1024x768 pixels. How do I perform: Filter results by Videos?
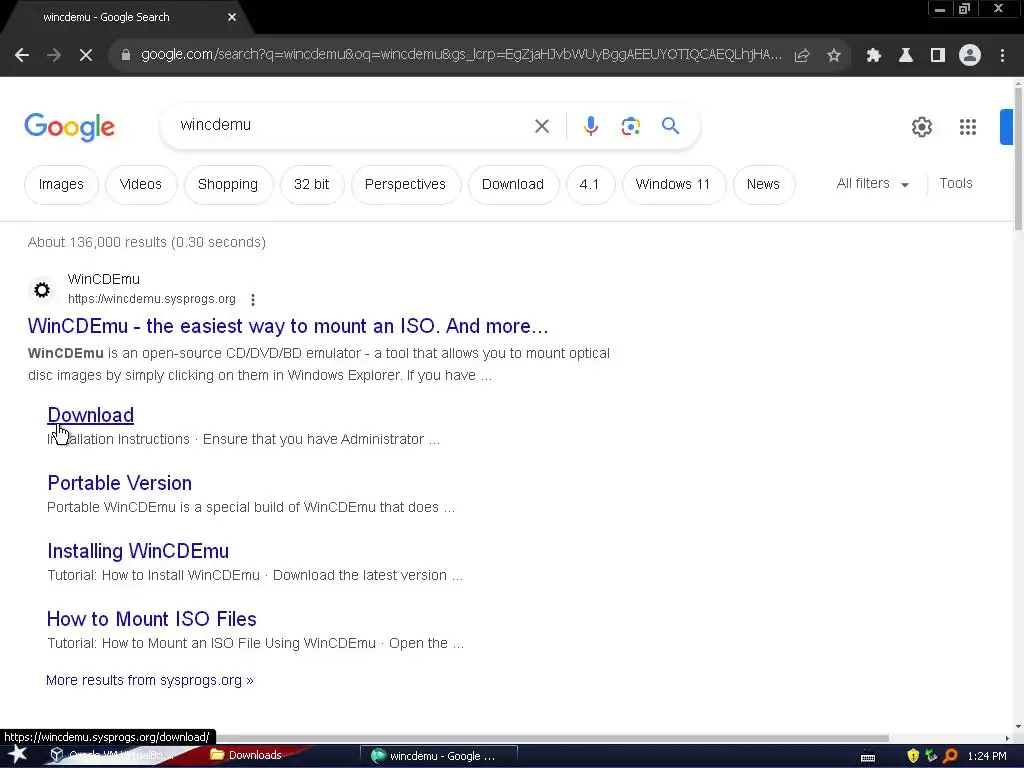(x=140, y=185)
